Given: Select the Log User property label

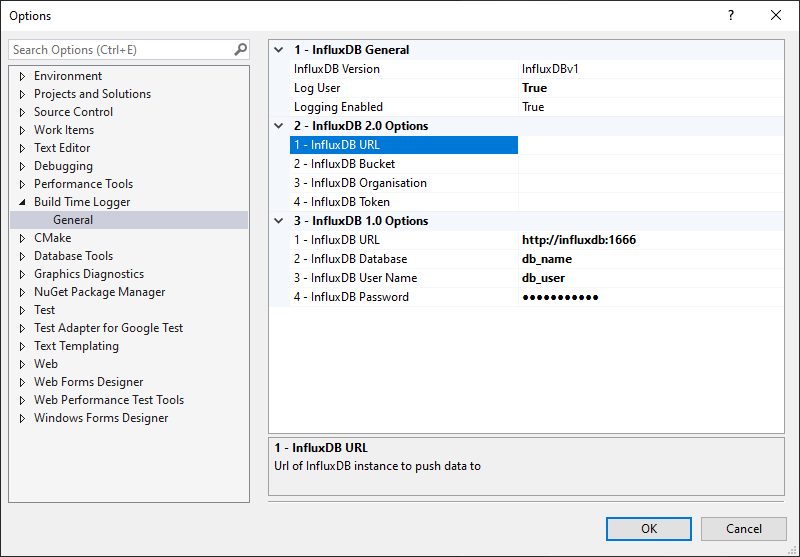Looking at the screenshot, I should tap(317, 88).
